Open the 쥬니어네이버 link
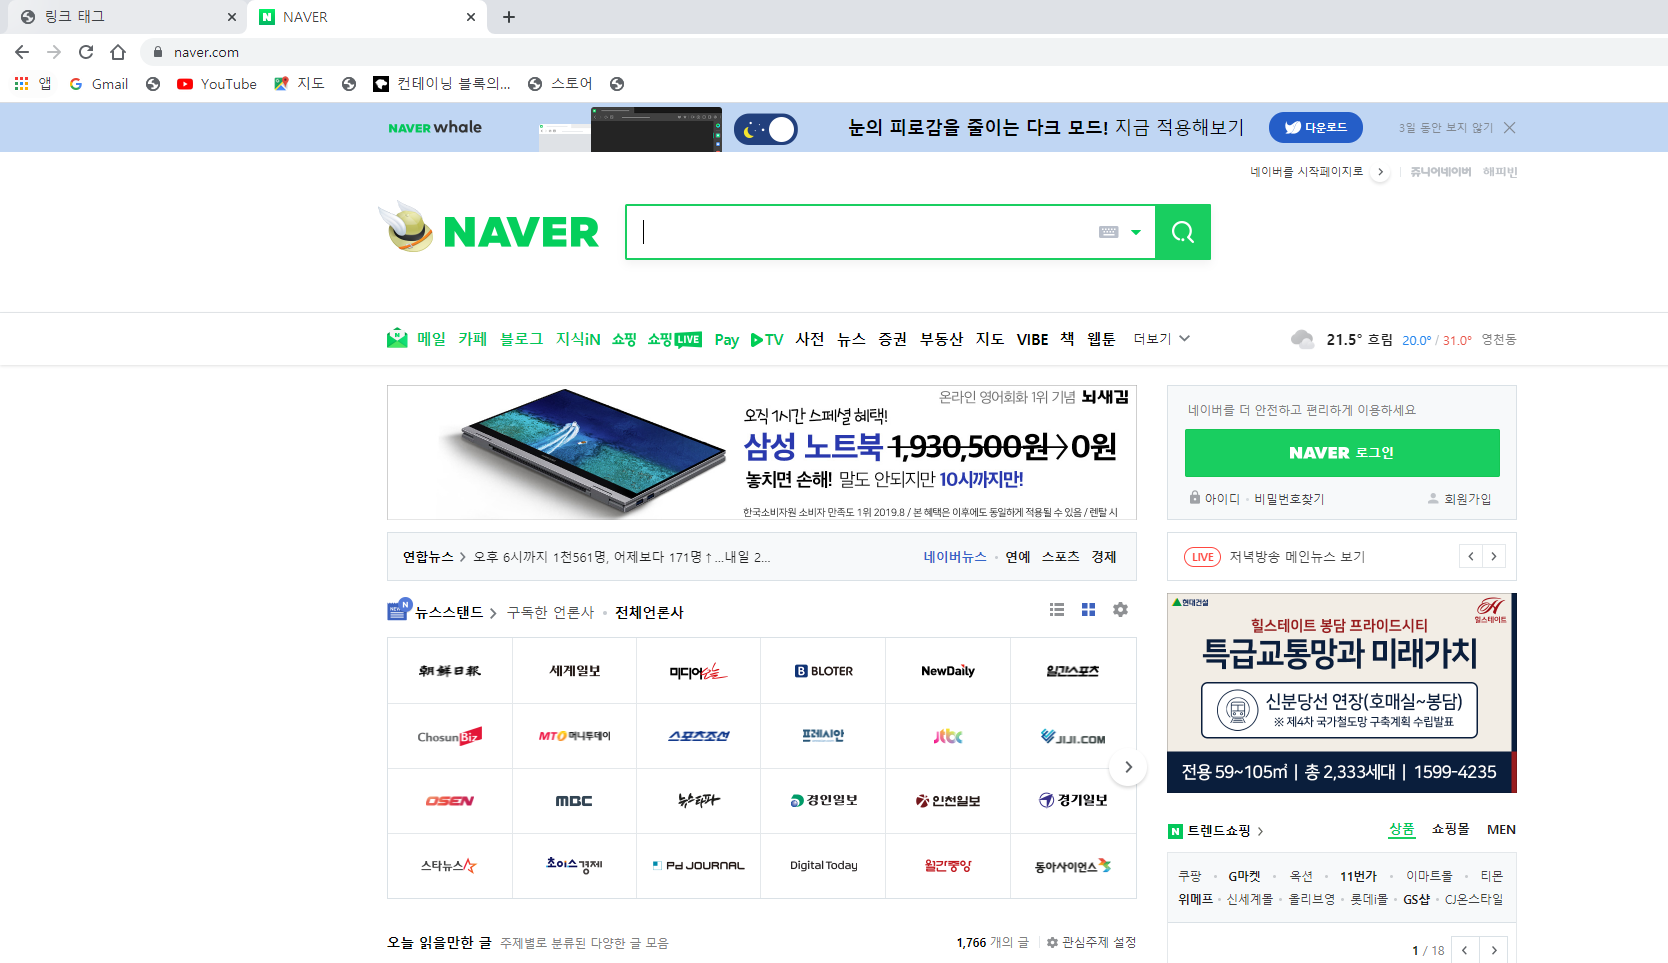 coord(1440,172)
